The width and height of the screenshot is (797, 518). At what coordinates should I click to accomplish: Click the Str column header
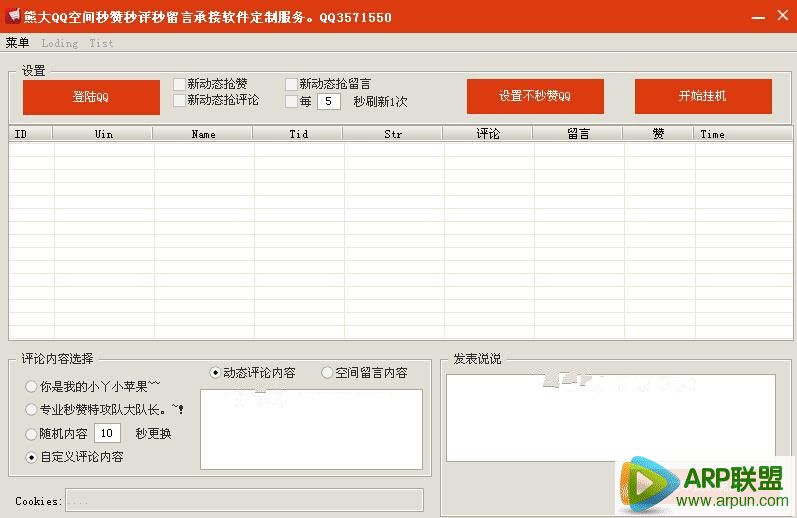pyautogui.click(x=393, y=134)
